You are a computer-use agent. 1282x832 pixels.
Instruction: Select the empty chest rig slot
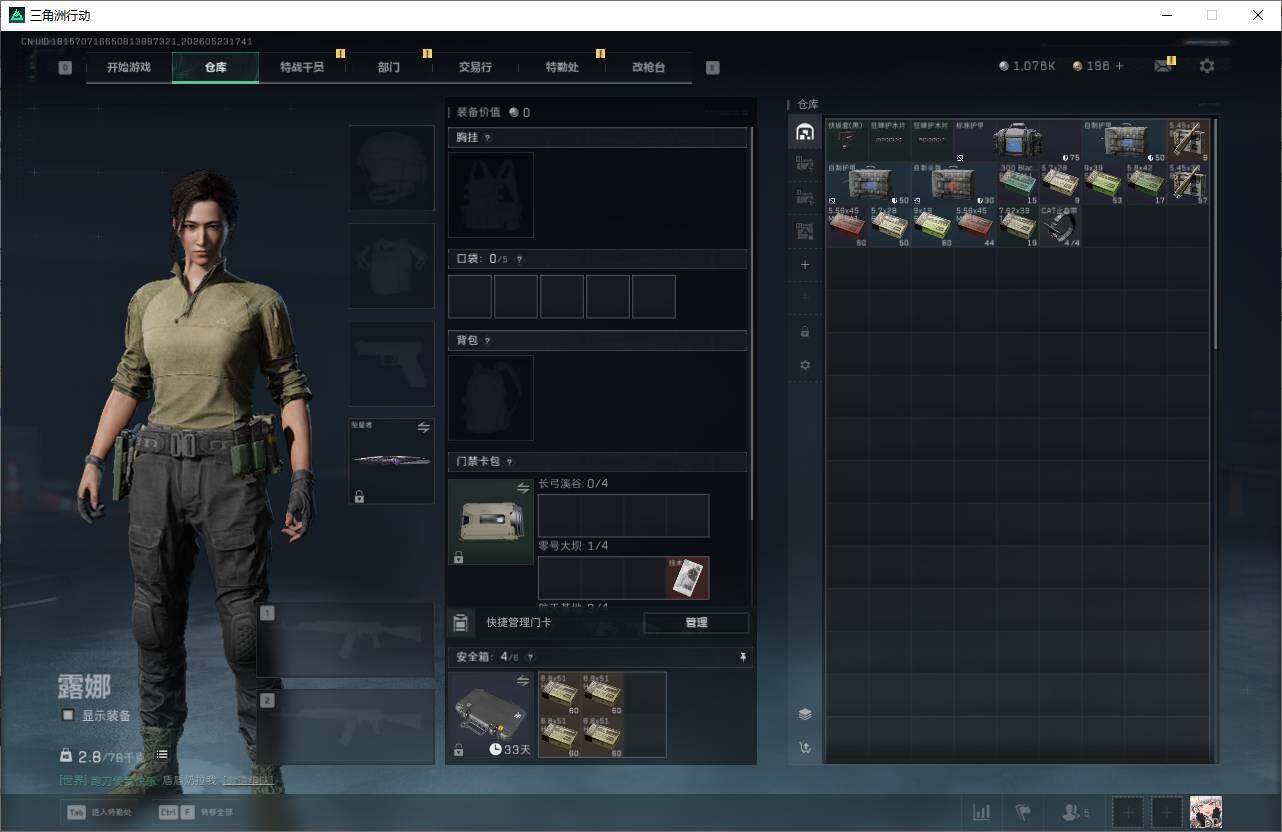click(491, 194)
